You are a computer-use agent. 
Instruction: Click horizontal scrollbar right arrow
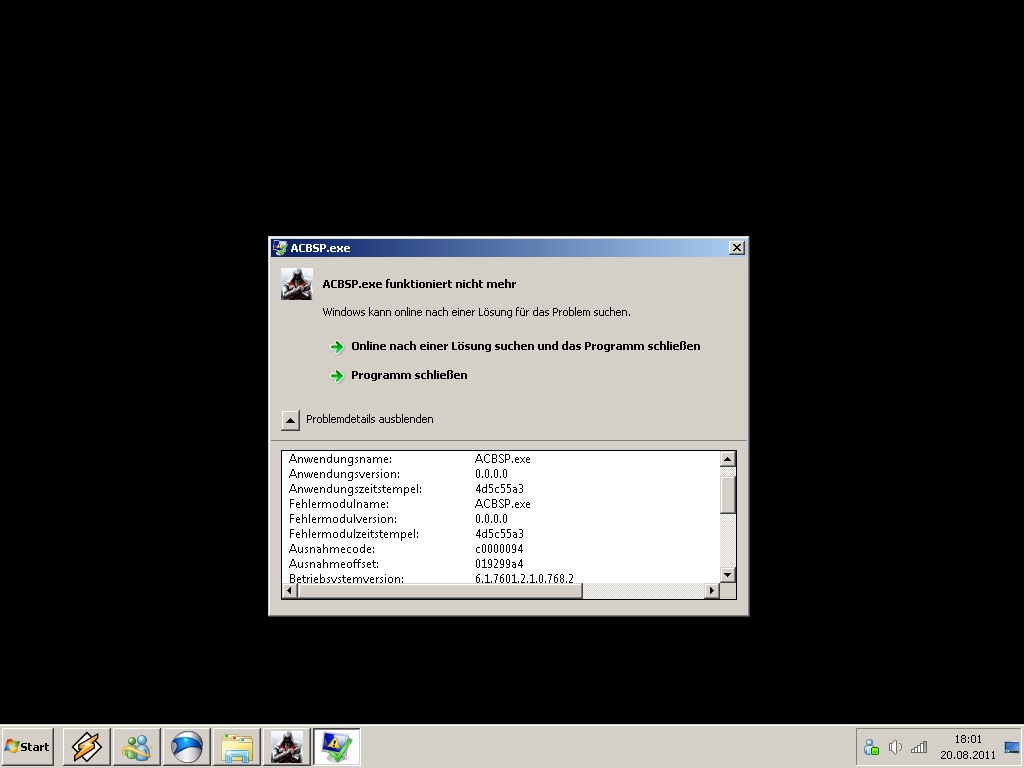point(712,590)
